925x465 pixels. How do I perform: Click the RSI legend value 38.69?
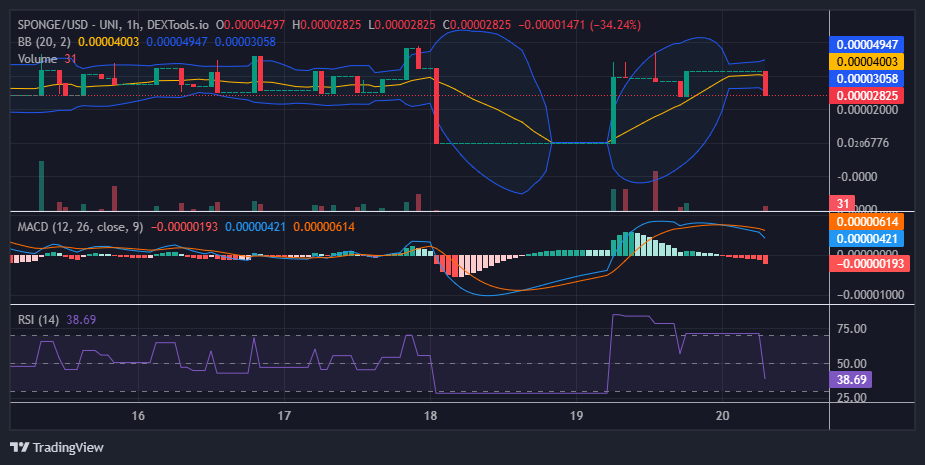81,320
